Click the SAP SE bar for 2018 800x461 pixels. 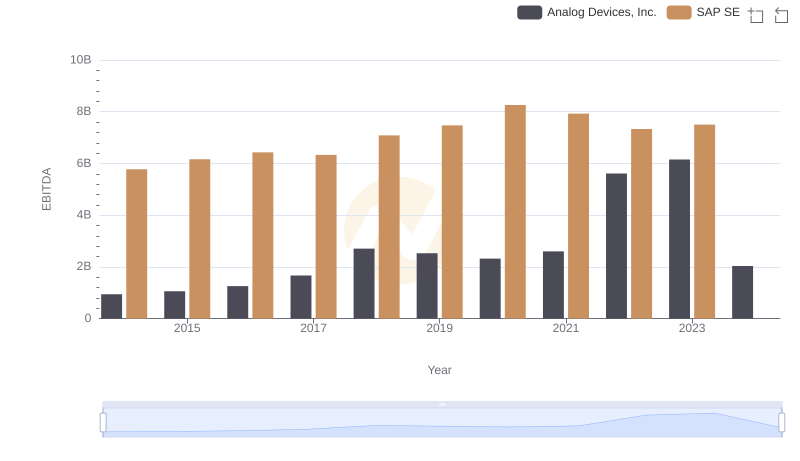click(x=389, y=227)
